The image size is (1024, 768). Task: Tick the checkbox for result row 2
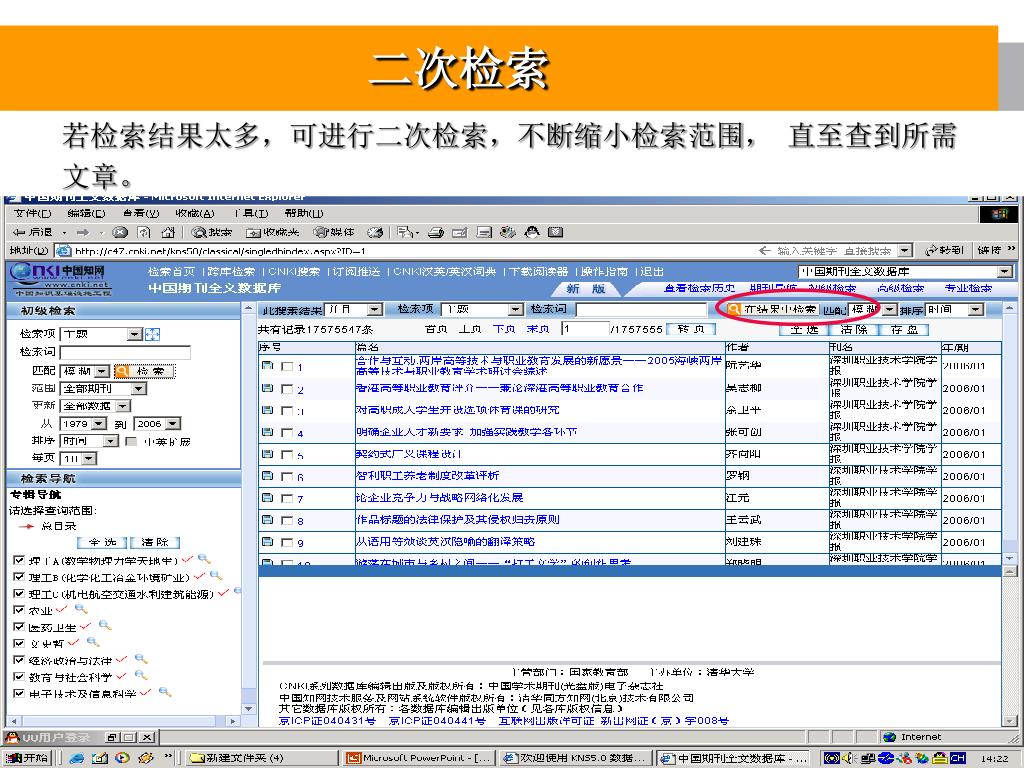tap(287, 389)
